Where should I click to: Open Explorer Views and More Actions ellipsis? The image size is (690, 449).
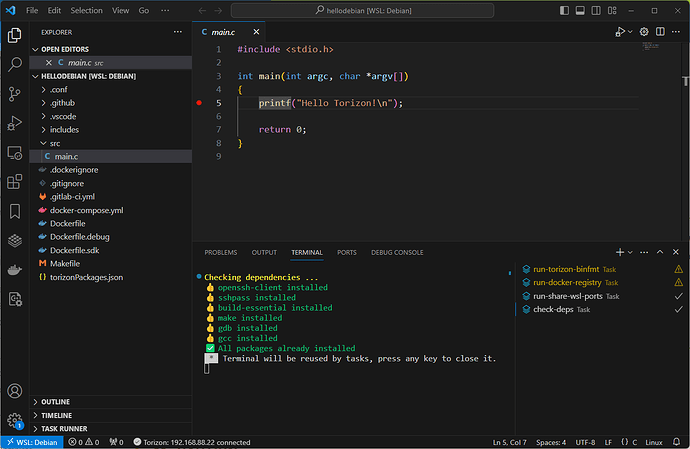click(x=178, y=32)
